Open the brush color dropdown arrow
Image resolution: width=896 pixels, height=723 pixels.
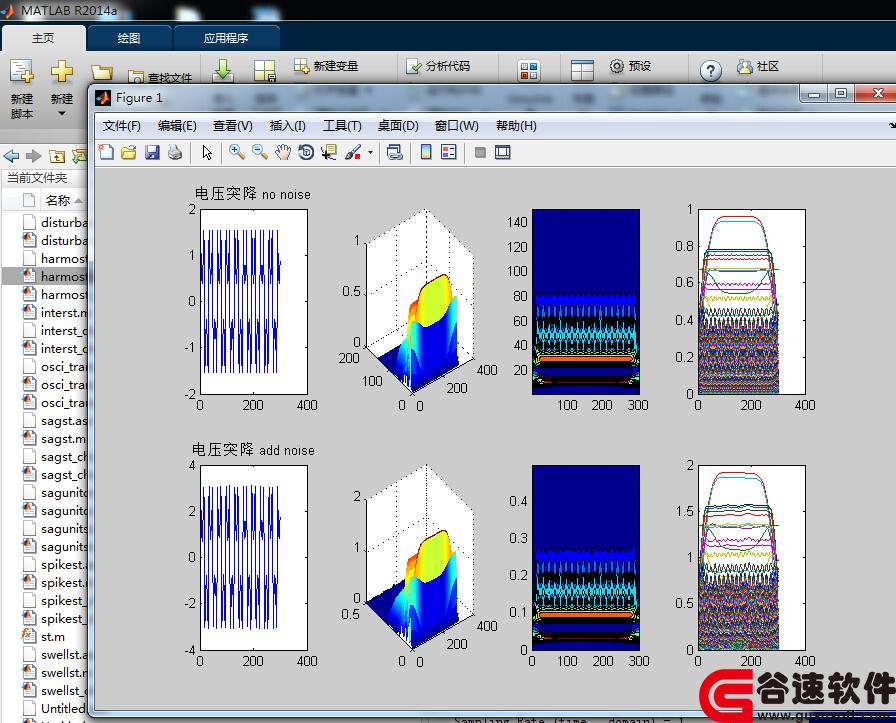(370, 153)
